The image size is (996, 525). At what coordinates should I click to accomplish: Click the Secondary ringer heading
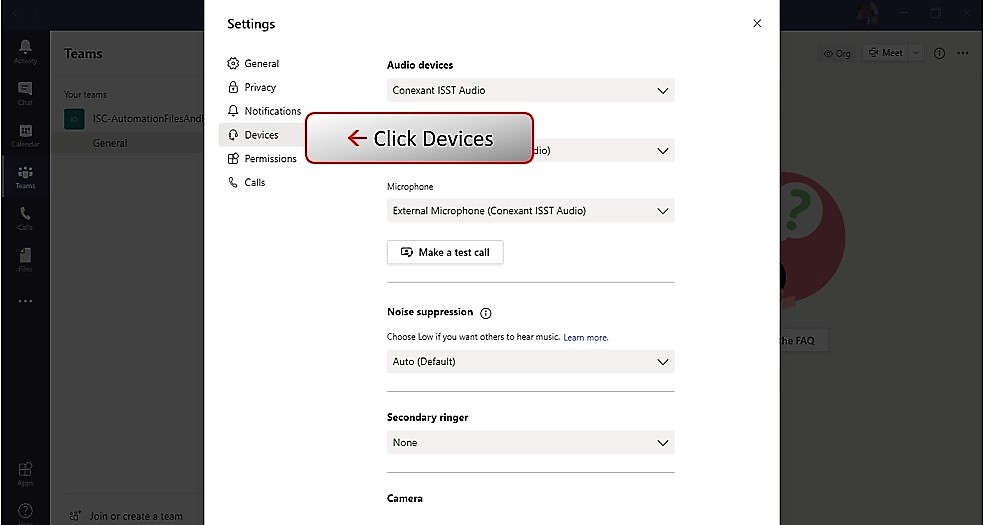click(x=427, y=418)
